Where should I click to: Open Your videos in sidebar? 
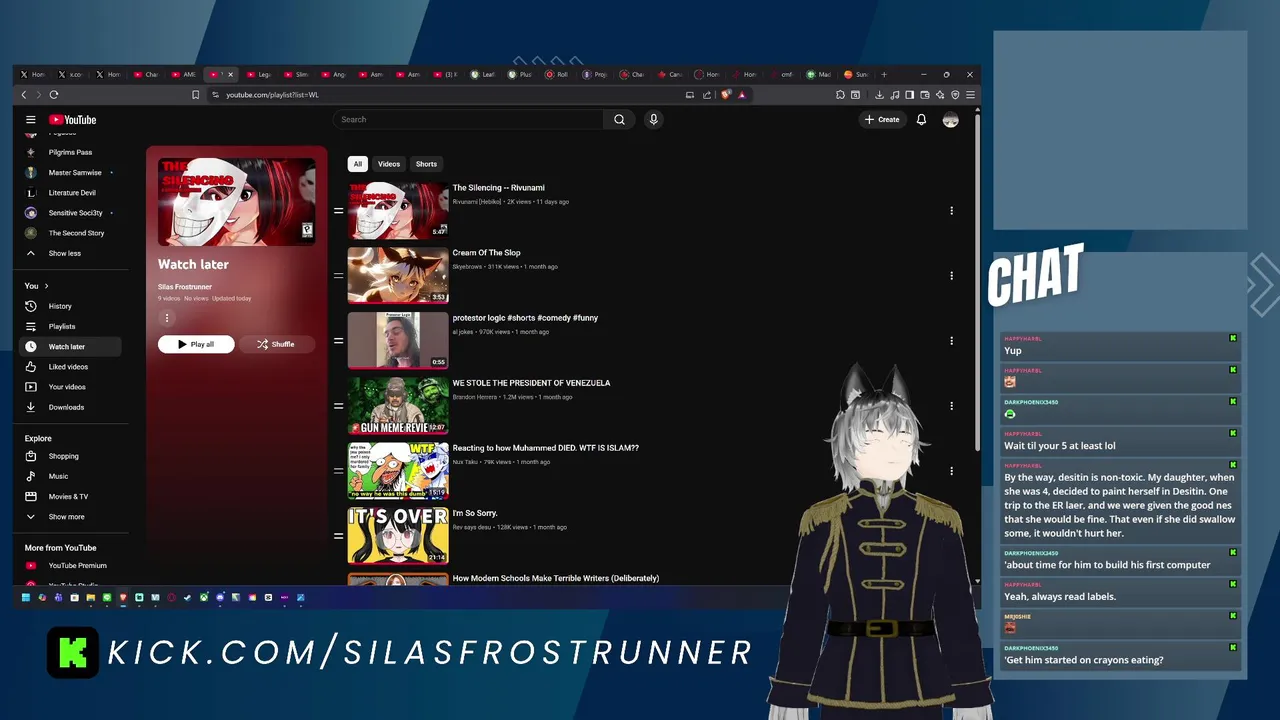pos(69,387)
